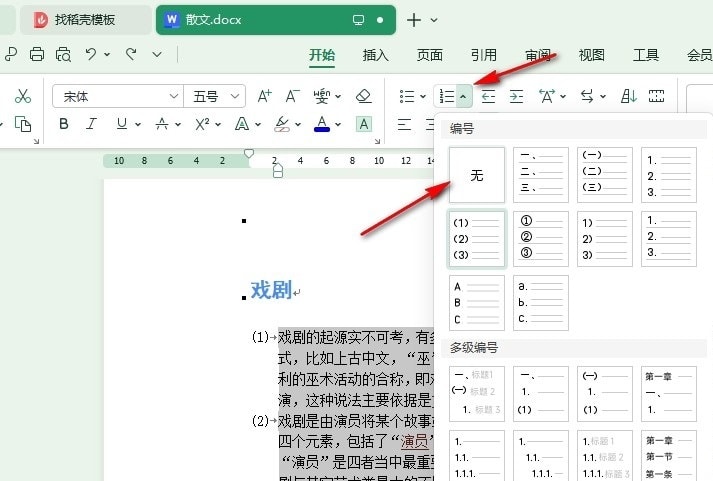Choose 1. 1.1. 1.1.1. 标题 multilevel style
Image resolution: width=713 pixels, height=481 pixels.
(x=605, y=456)
